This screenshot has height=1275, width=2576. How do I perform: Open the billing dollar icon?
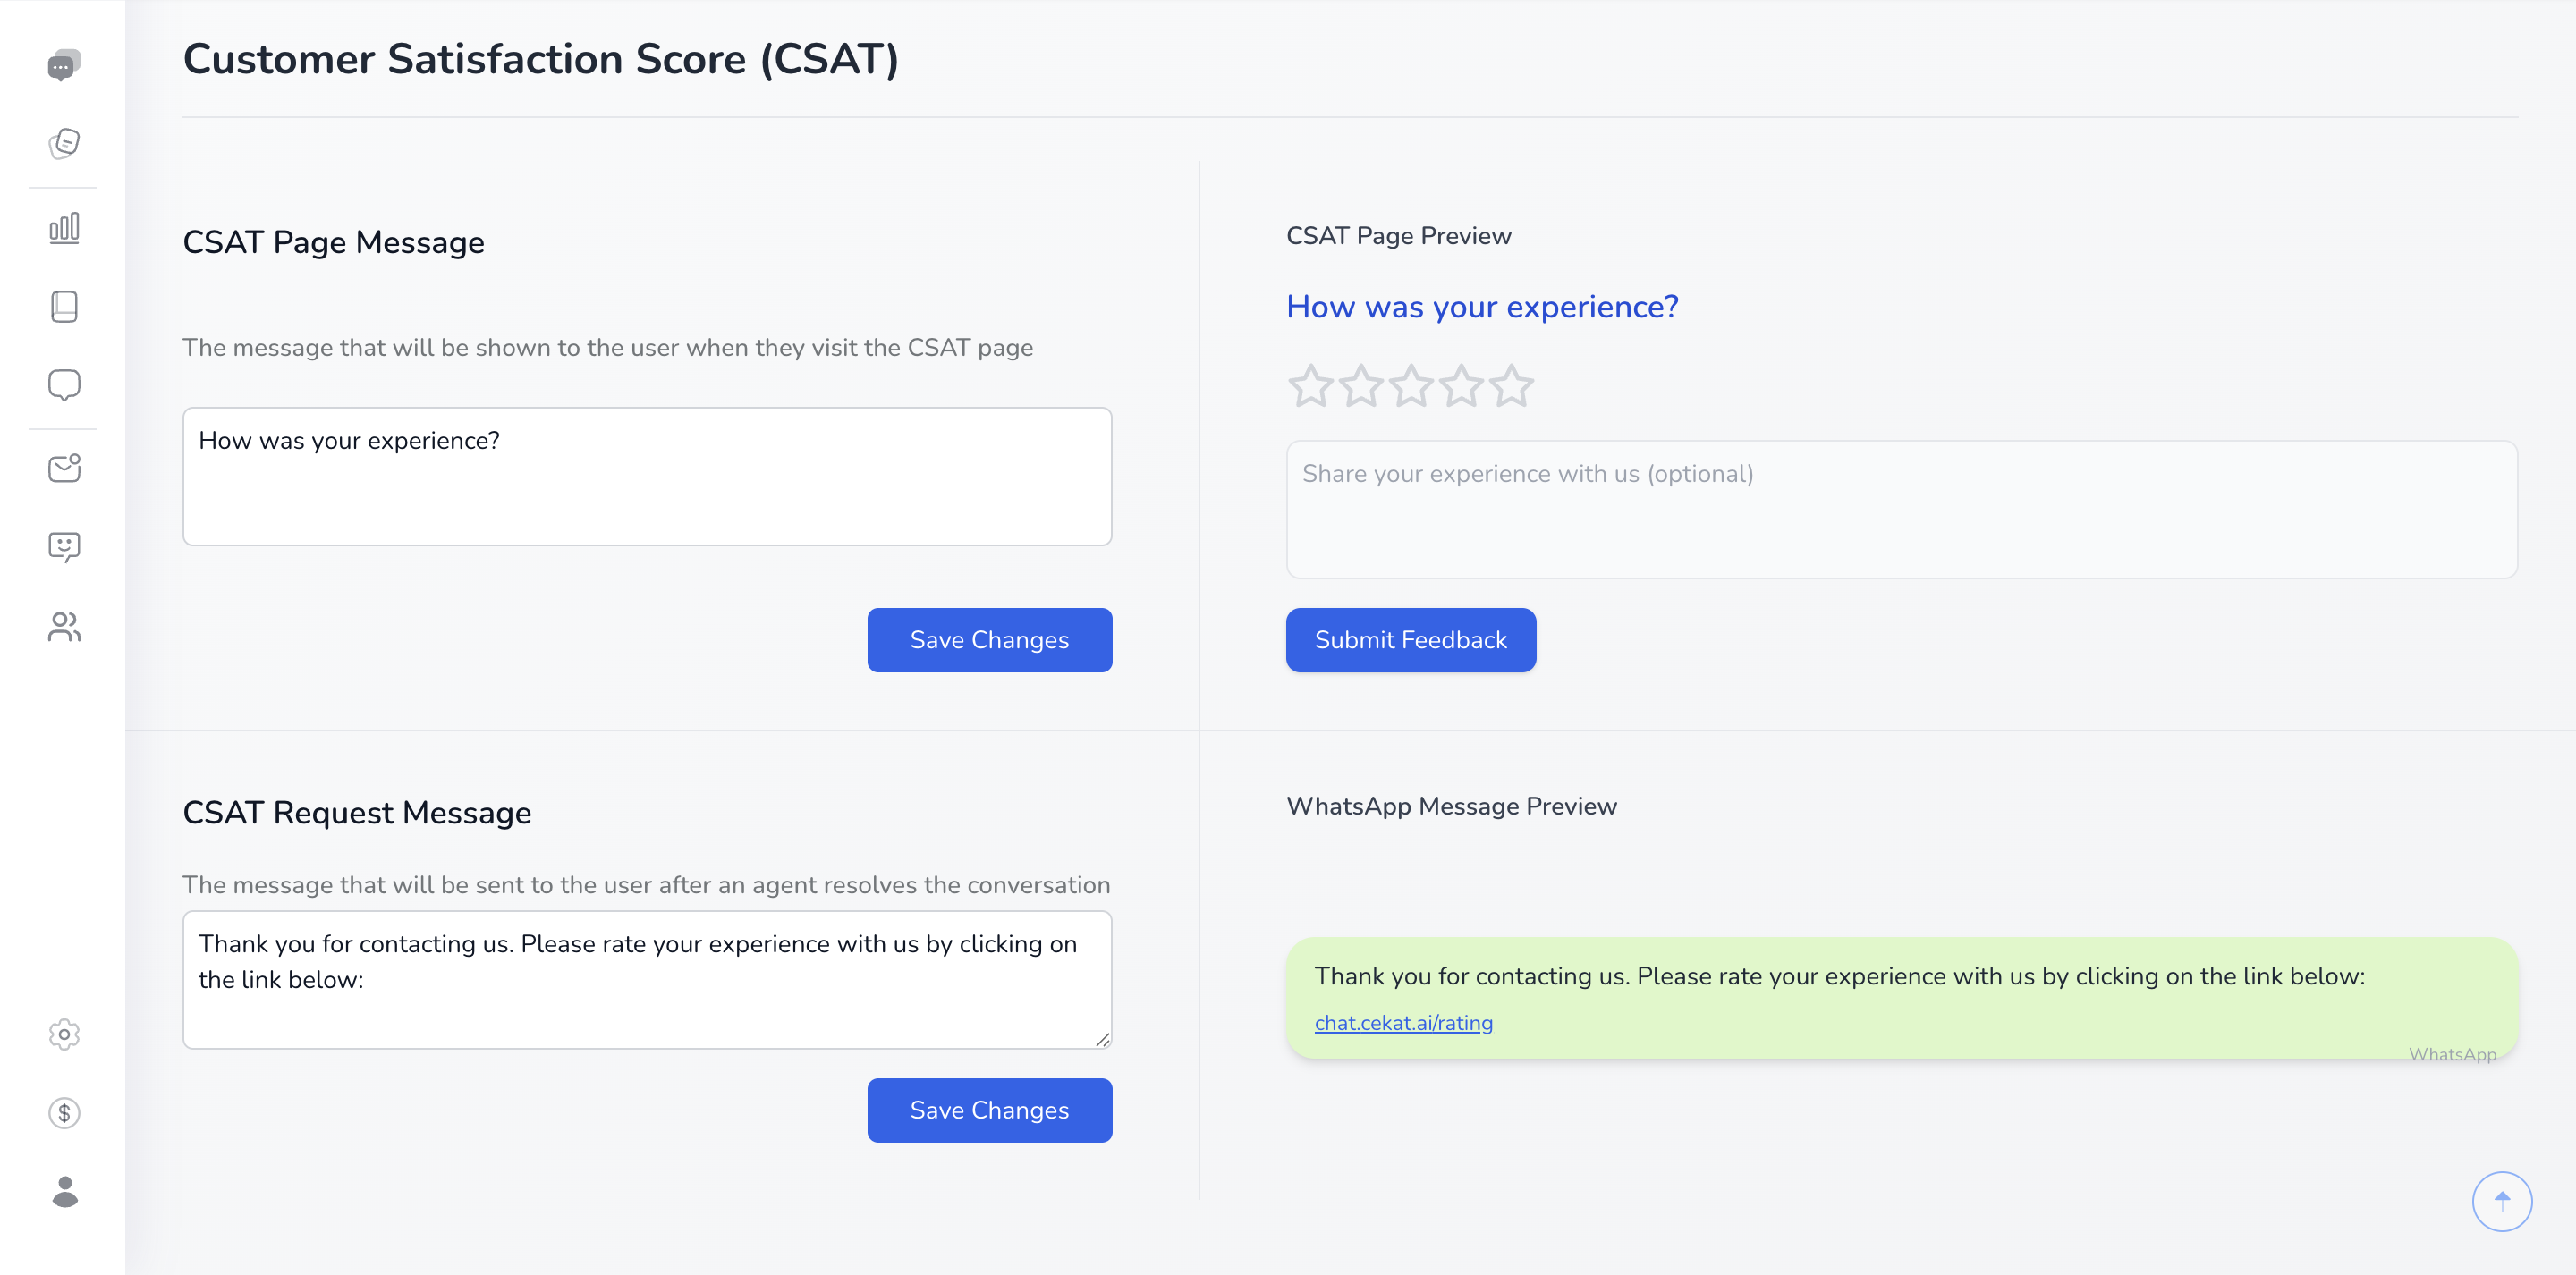(64, 1113)
